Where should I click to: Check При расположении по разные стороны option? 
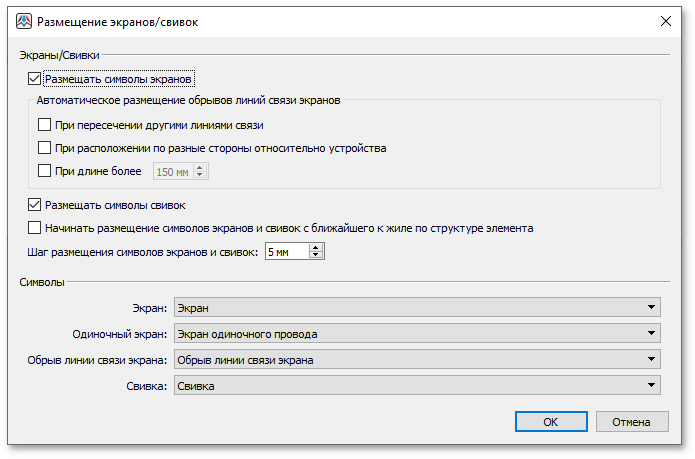[x=43, y=148]
